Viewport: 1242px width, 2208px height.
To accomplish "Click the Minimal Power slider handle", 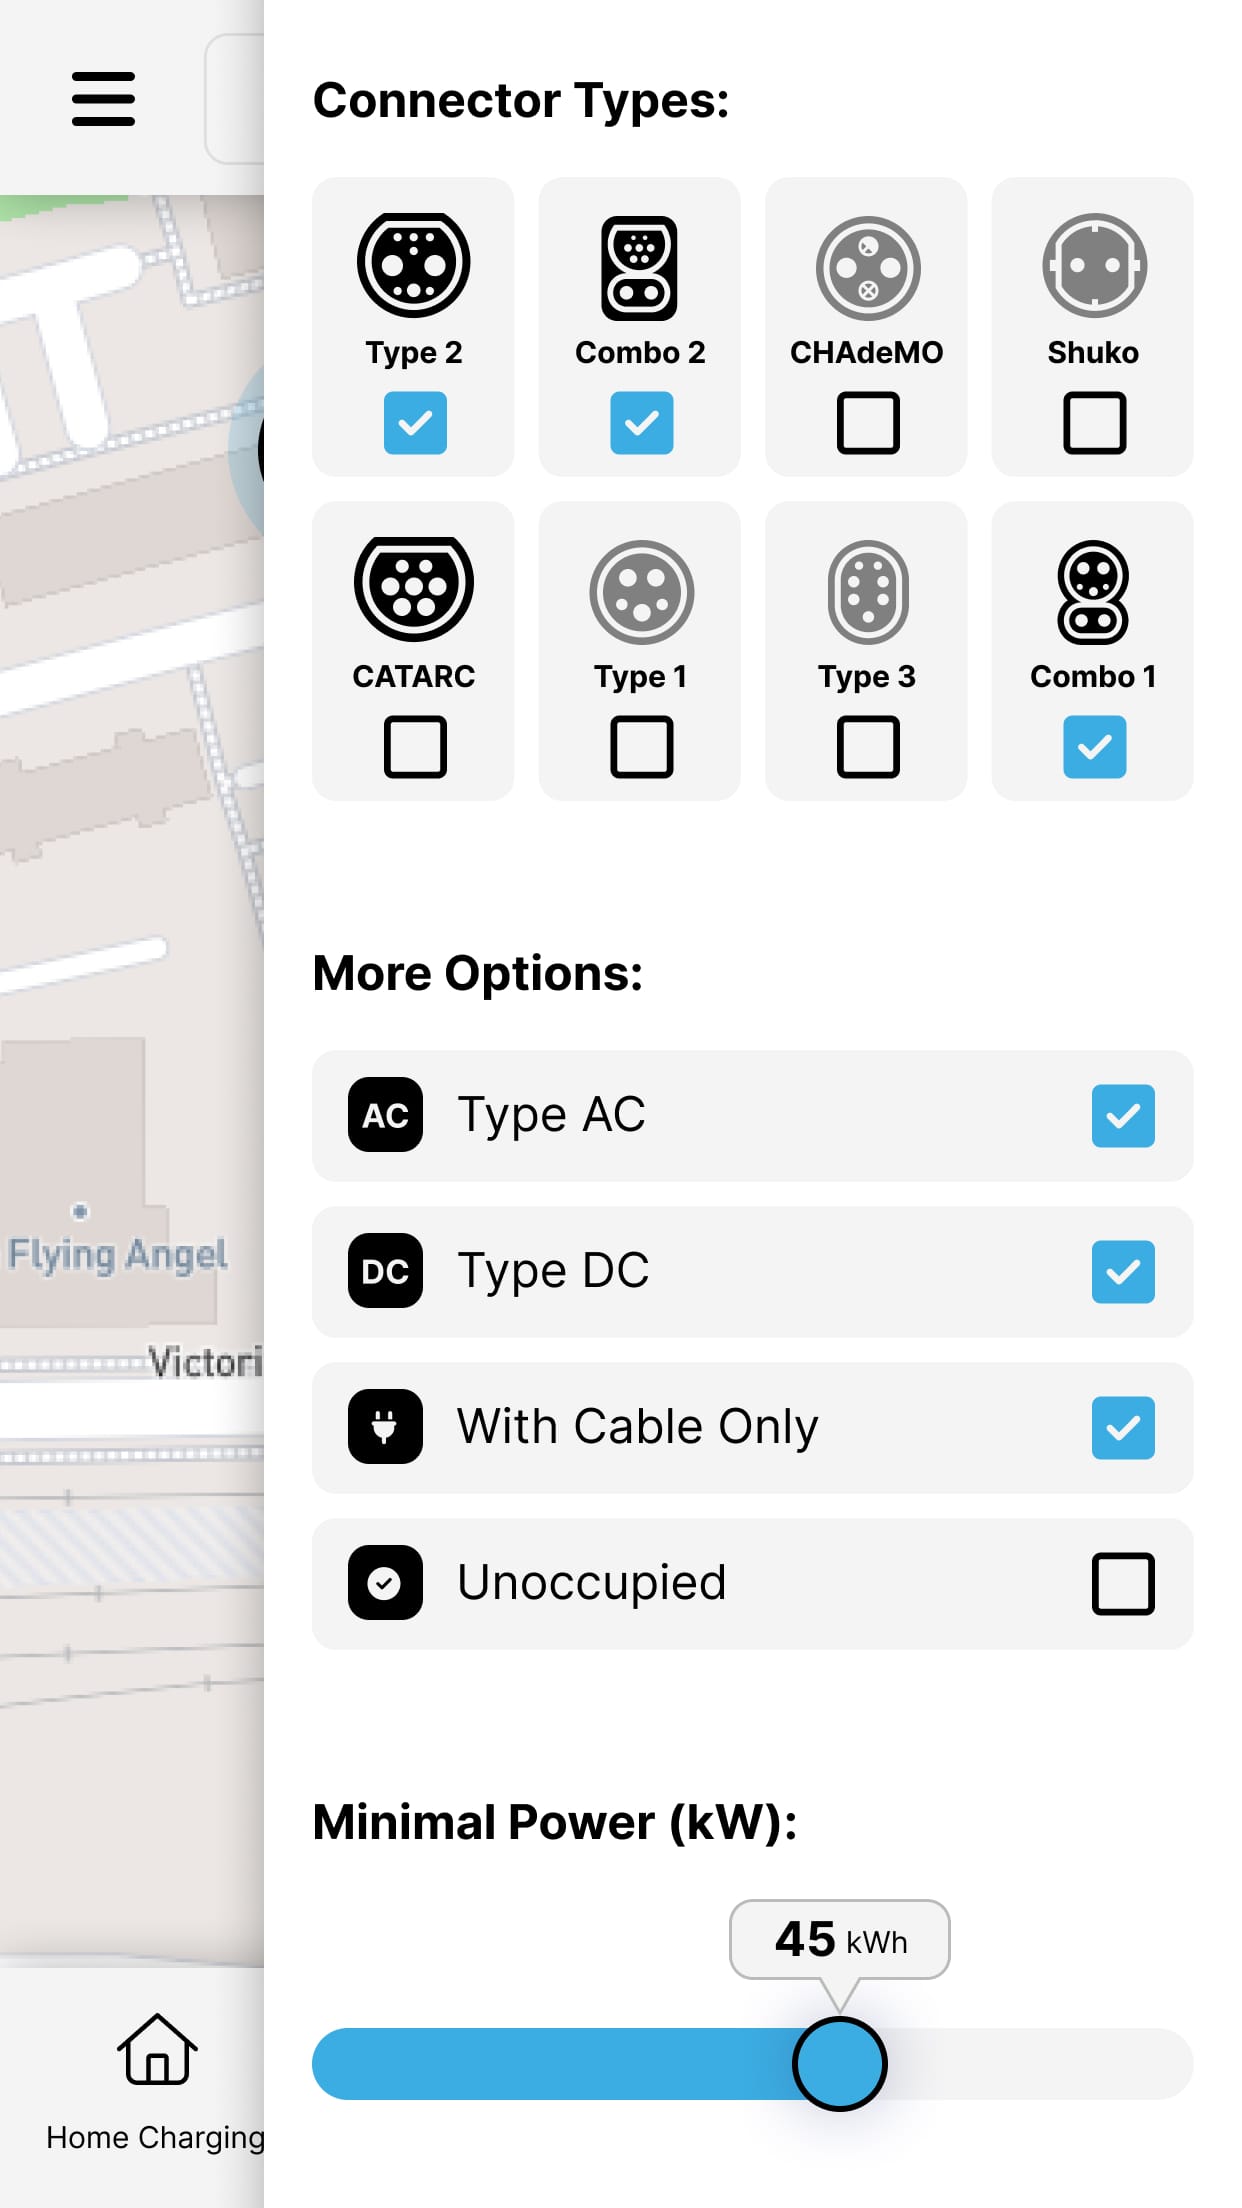I will click(840, 2063).
